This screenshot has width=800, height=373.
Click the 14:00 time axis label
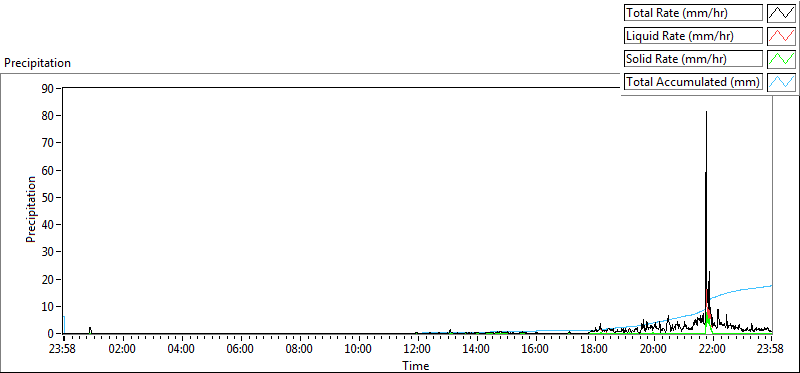point(477,350)
